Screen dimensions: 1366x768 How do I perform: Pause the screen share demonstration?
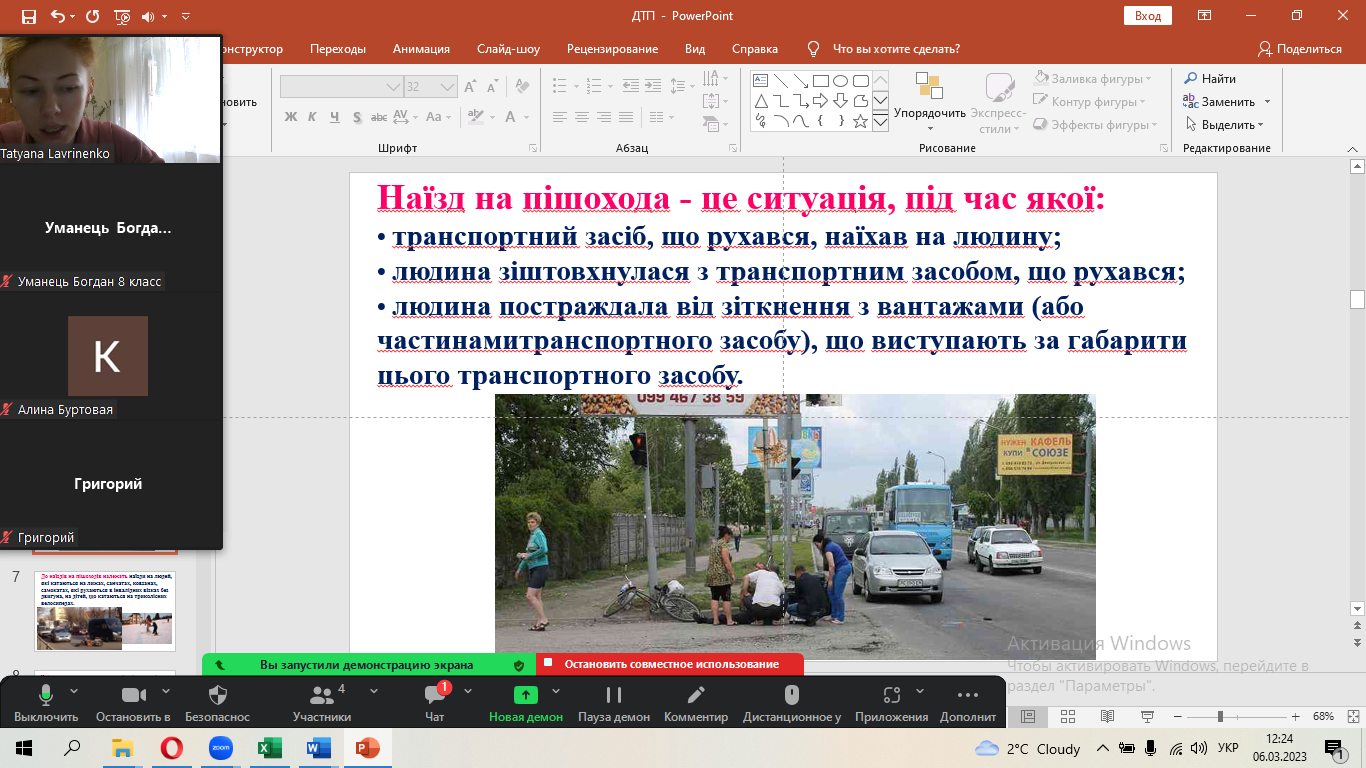tap(613, 696)
